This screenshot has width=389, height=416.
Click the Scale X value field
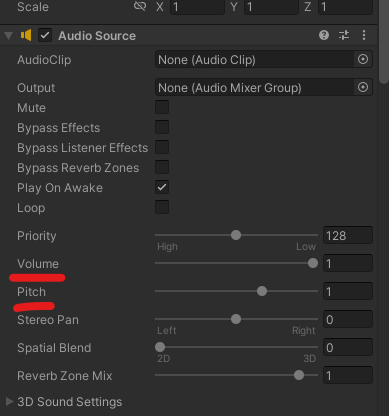pos(197,7)
